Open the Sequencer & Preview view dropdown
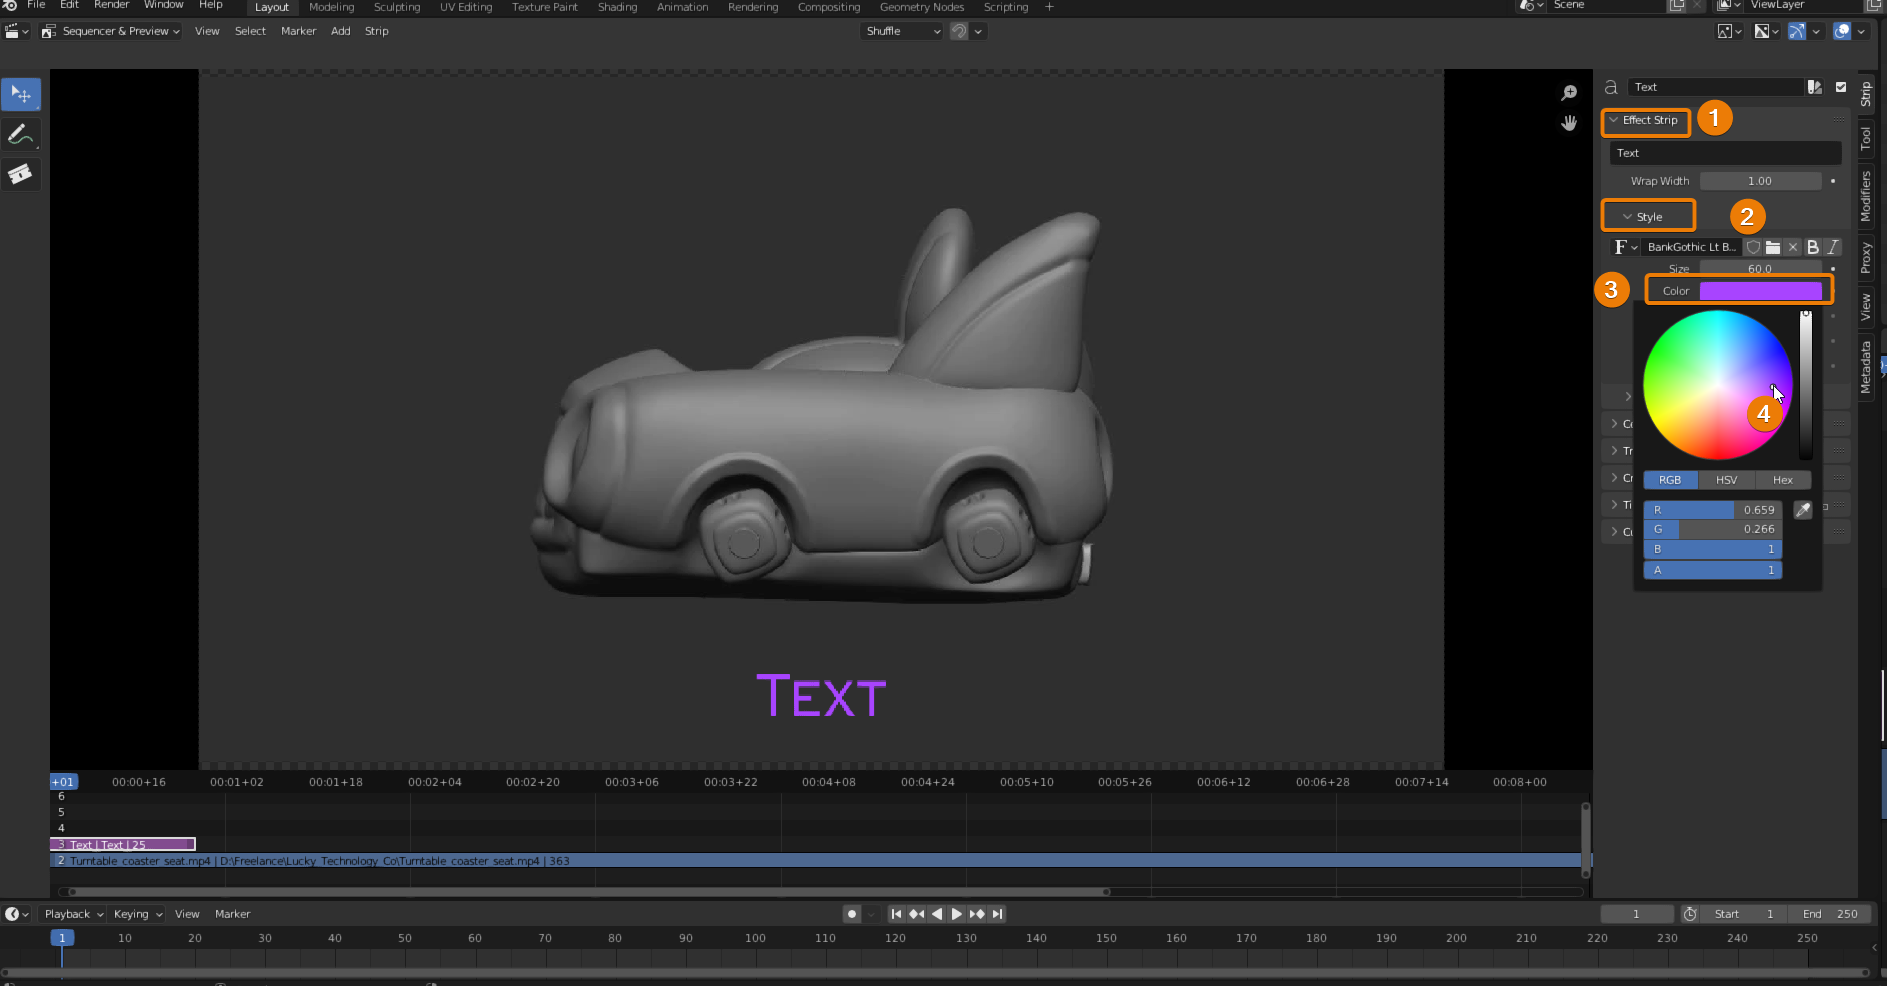Viewport: 1887px width, 986px height. point(112,31)
